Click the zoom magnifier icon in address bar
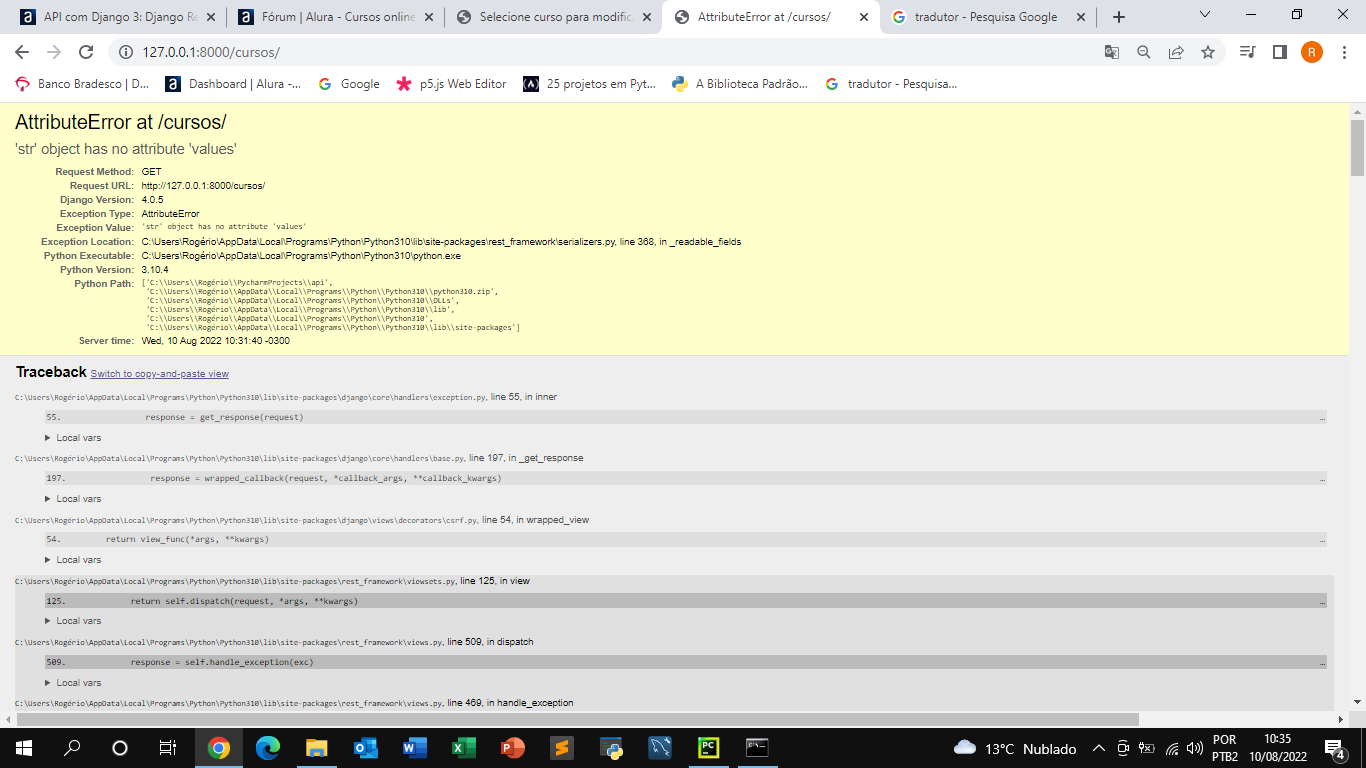1366x768 pixels. pos(1144,52)
